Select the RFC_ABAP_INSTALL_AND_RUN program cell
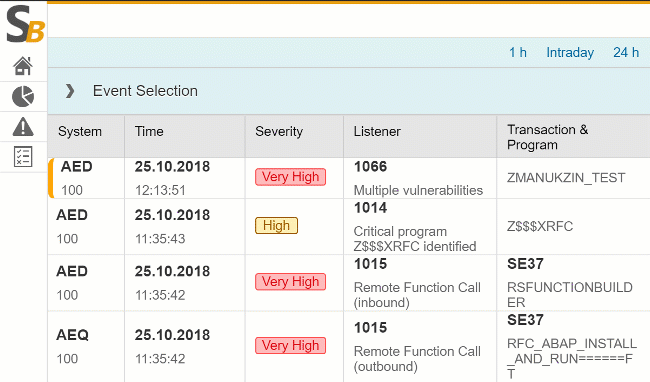650x382 pixels. (x=572, y=347)
